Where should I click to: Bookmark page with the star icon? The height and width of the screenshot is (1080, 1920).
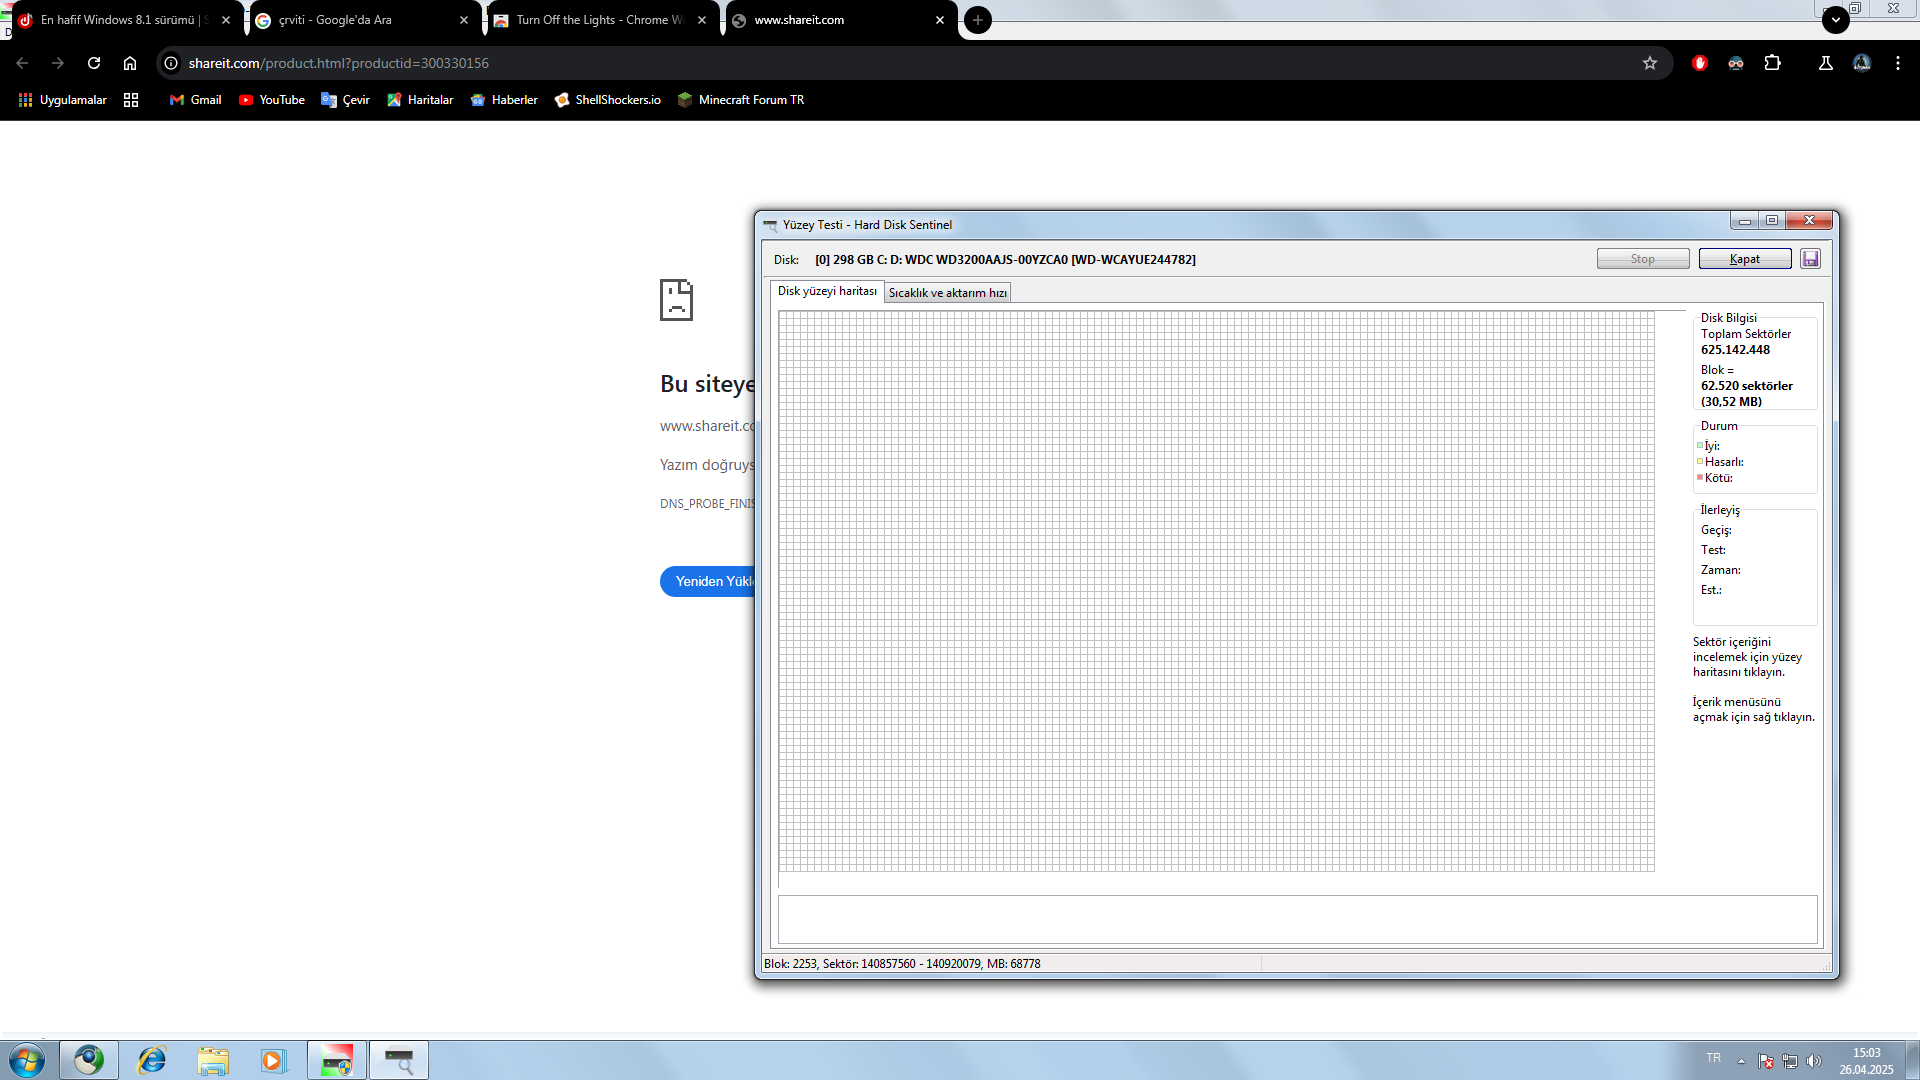pyautogui.click(x=1650, y=63)
